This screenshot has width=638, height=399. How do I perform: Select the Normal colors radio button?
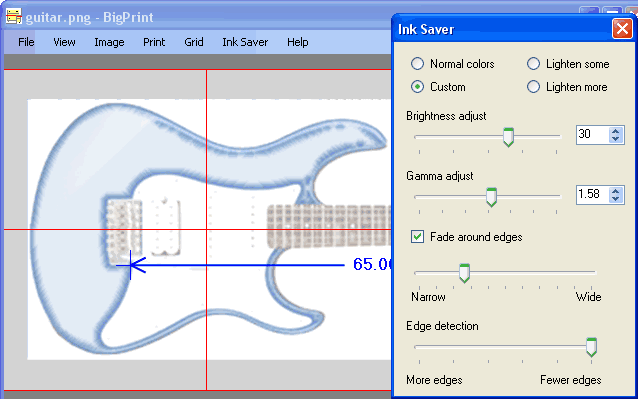[417, 64]
